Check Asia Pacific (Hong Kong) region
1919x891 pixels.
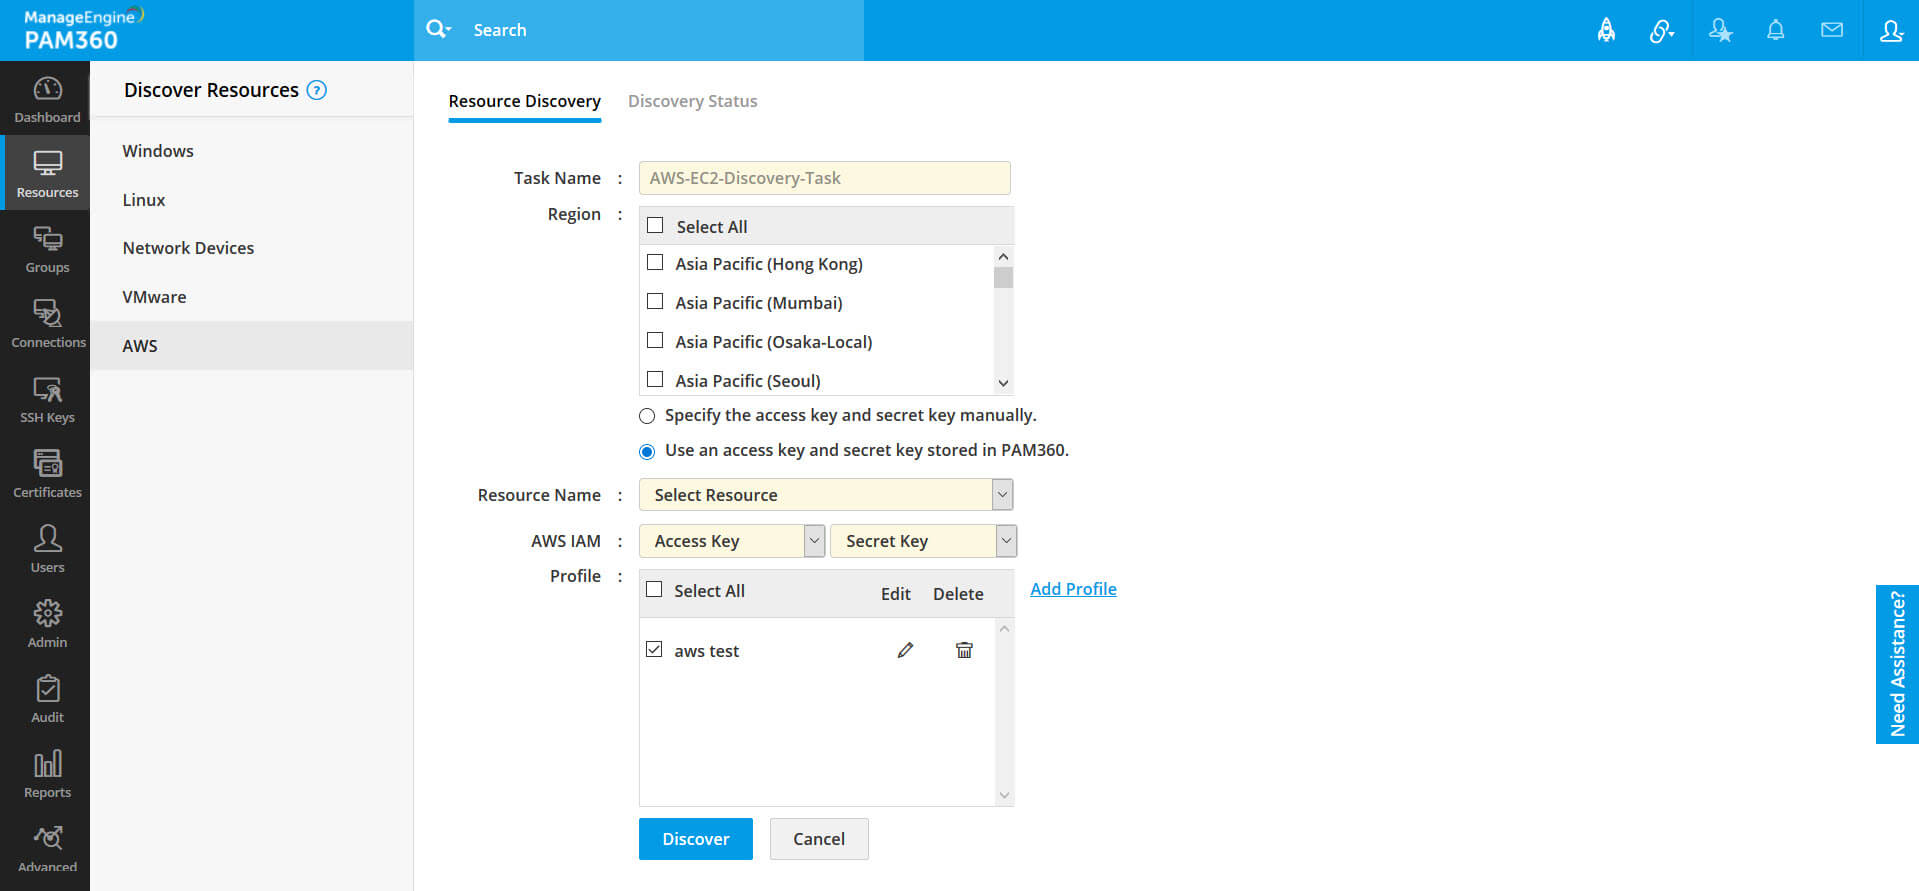click(655, 263)
